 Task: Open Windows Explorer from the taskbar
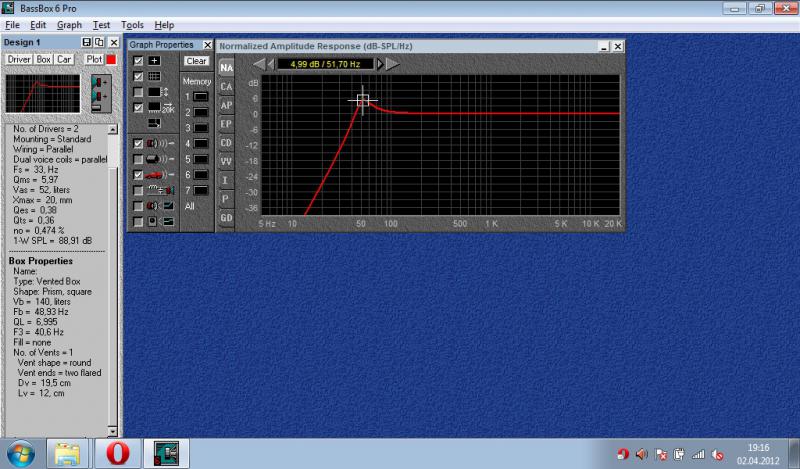tap(67, 454)
